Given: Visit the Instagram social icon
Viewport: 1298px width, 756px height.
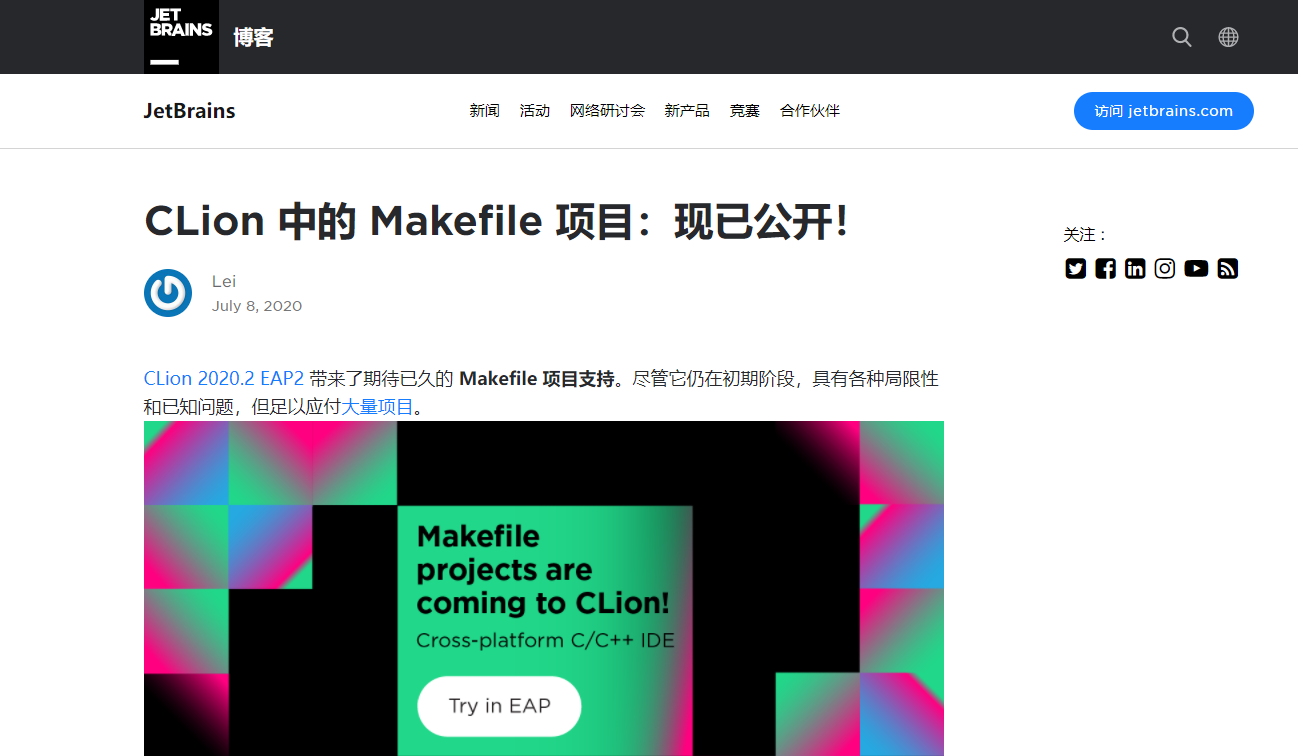Looking at the screenshot, I should [x=1165, y=268].
